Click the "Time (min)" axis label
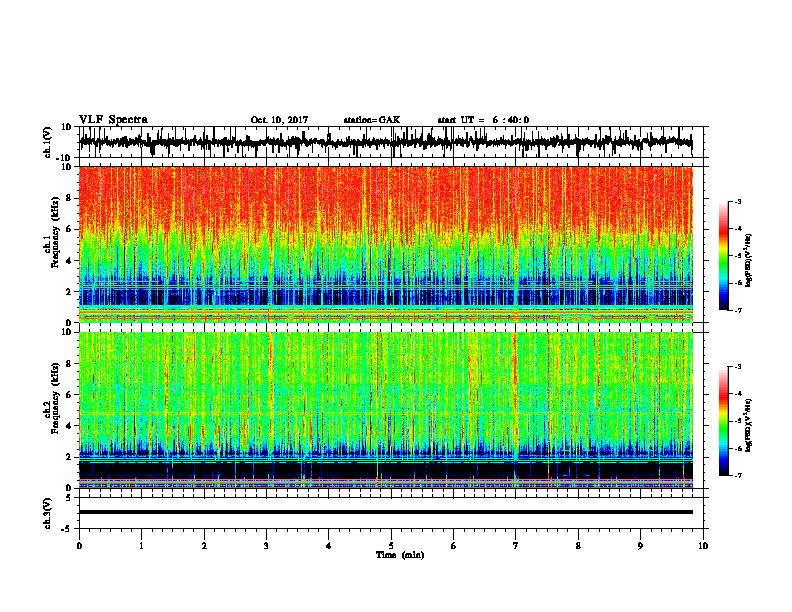The width and height of the screenshot is (792, 612). click(400, 555)
